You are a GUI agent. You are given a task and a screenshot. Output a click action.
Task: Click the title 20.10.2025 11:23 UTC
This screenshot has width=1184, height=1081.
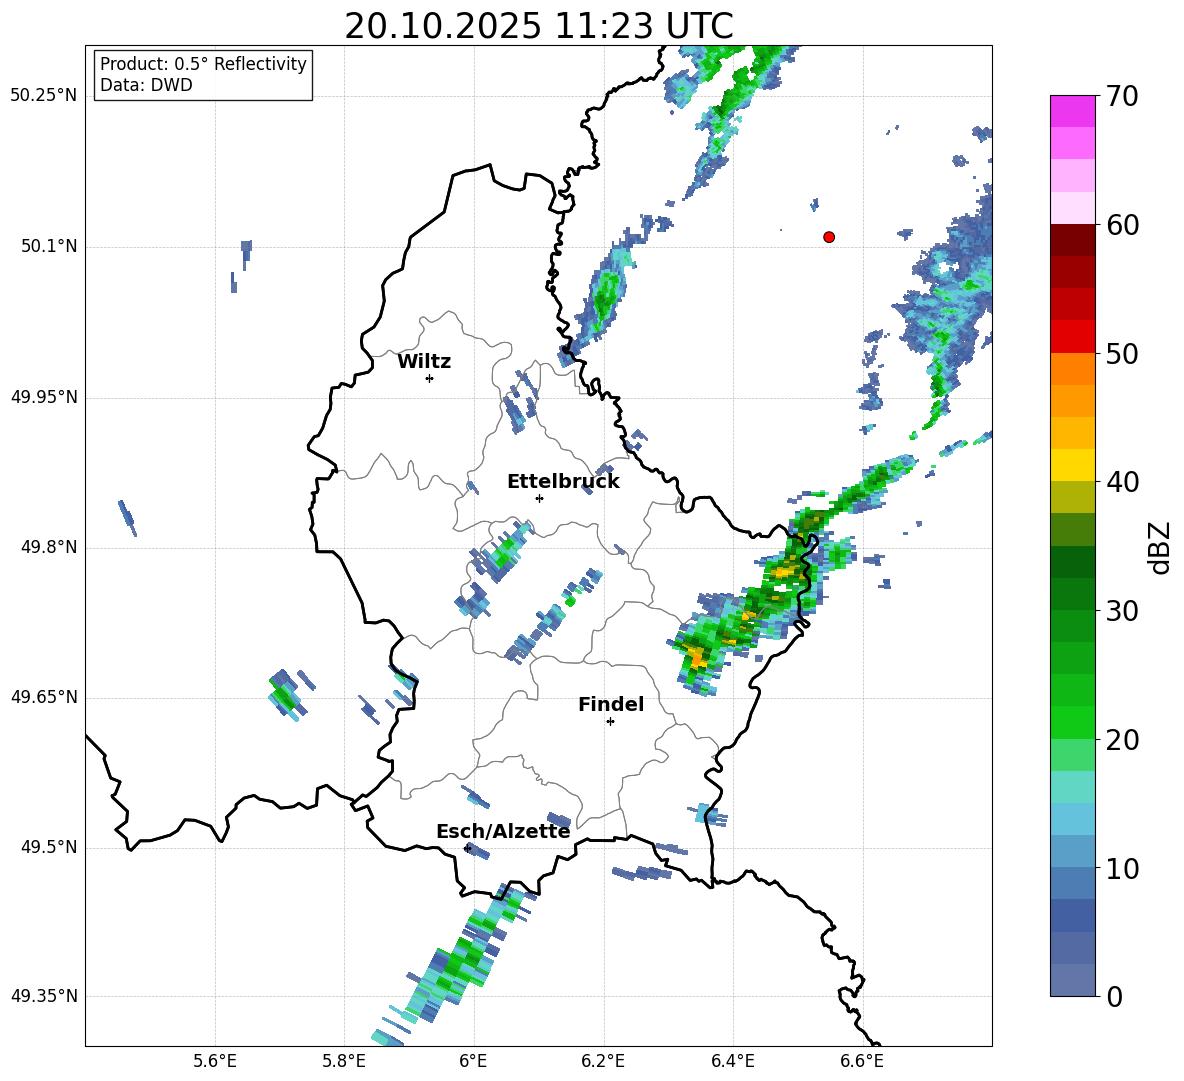click(x=539, y=26)
